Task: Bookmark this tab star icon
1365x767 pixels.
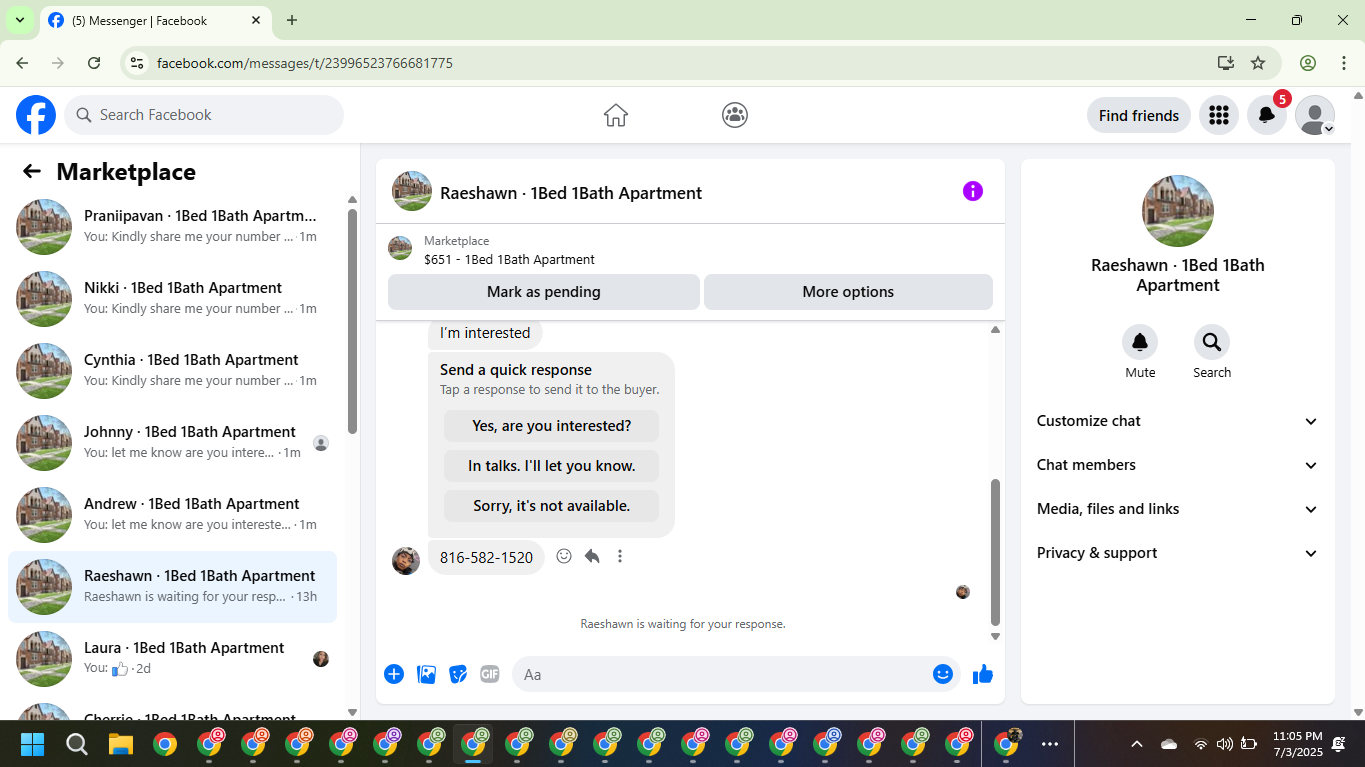Action: coord(1258,63)
